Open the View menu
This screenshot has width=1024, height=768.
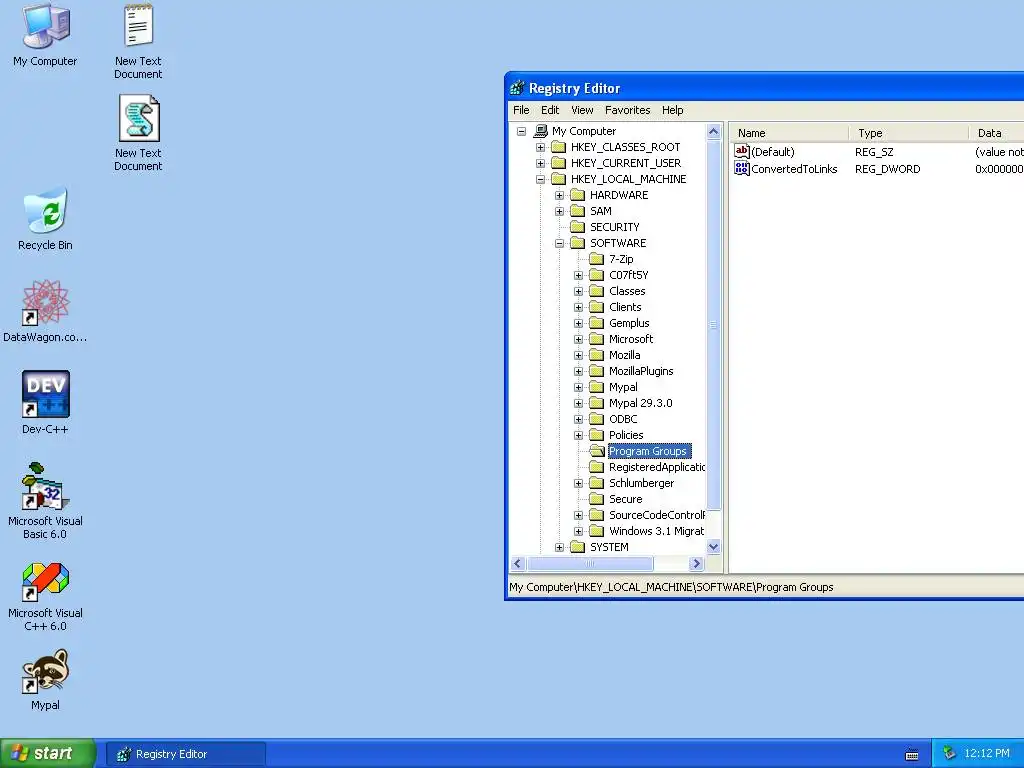[582, 110]
